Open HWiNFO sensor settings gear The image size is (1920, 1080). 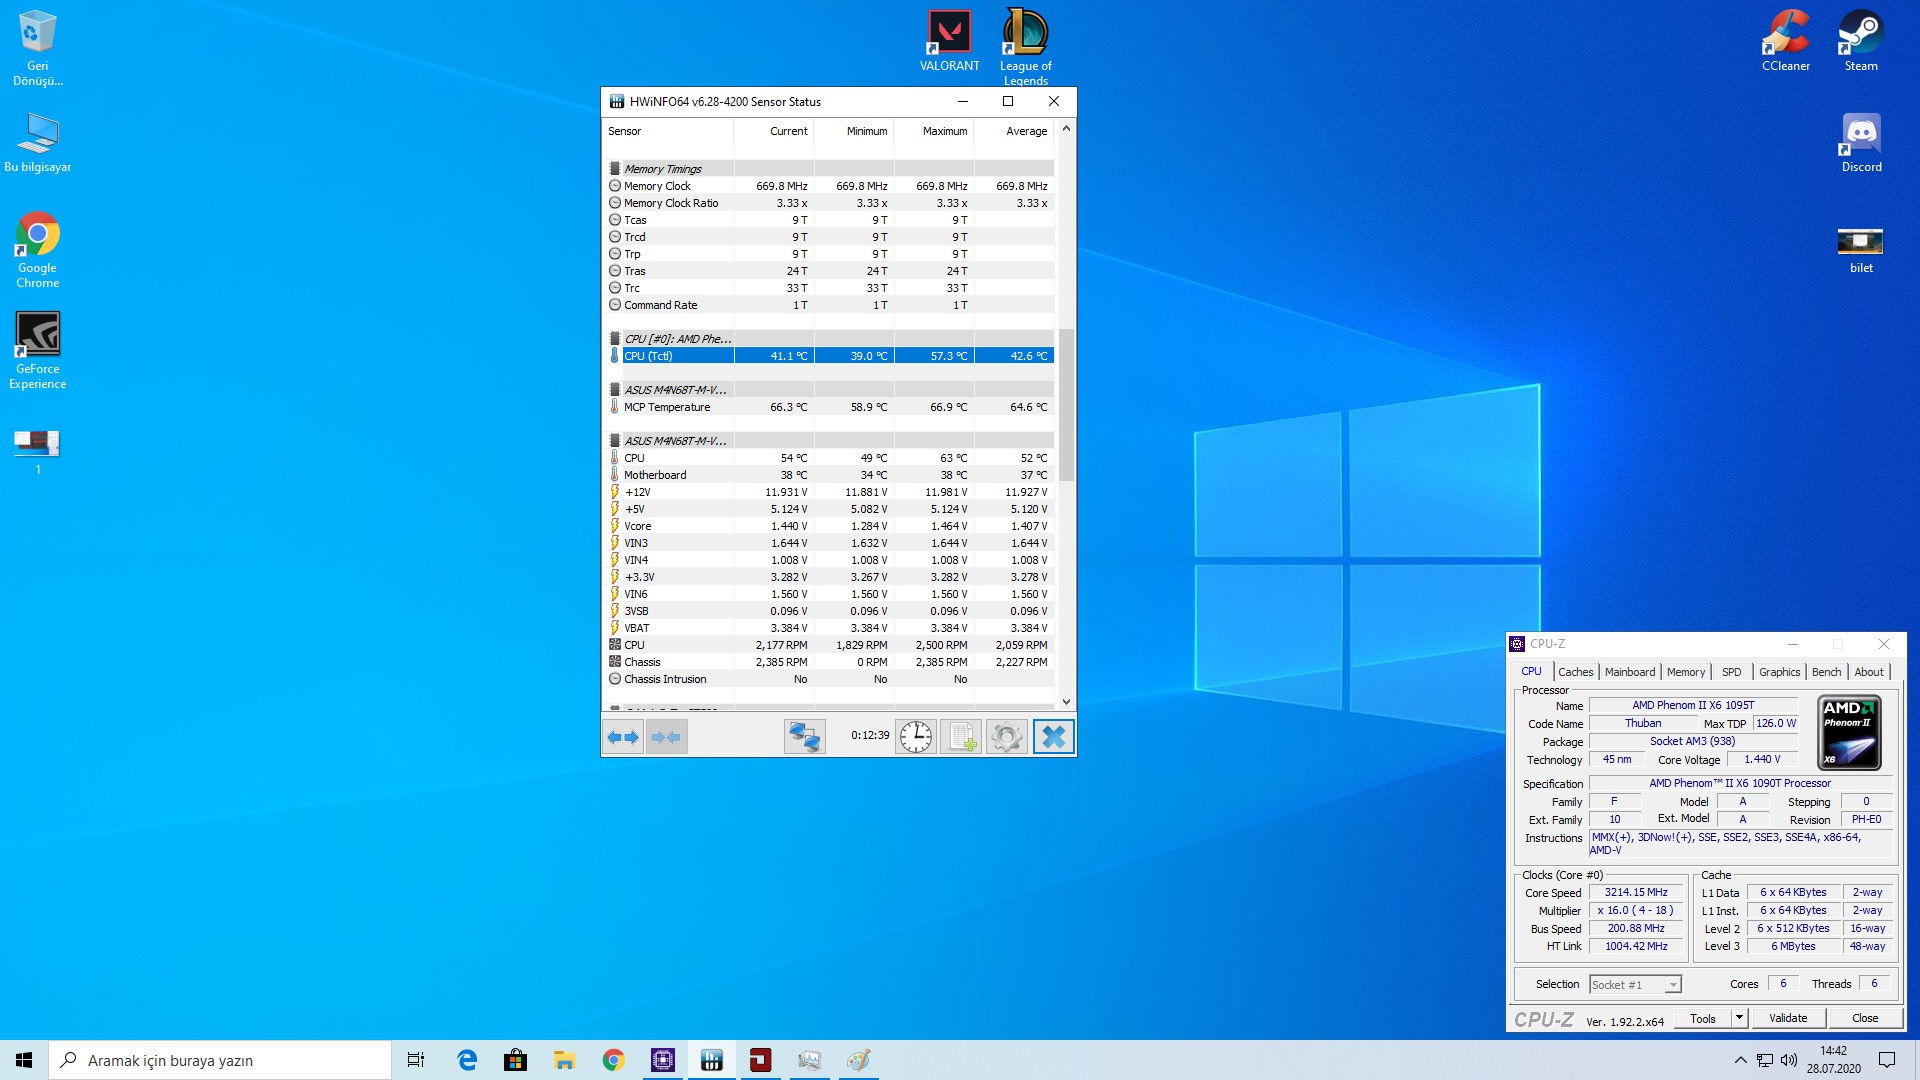pos(1007,737)
